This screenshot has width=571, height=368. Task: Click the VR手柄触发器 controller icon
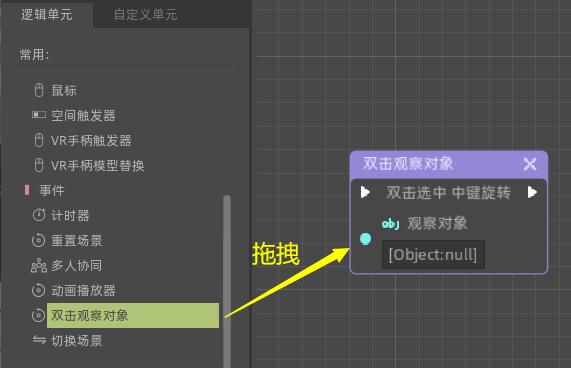click(x=39, y=140)
